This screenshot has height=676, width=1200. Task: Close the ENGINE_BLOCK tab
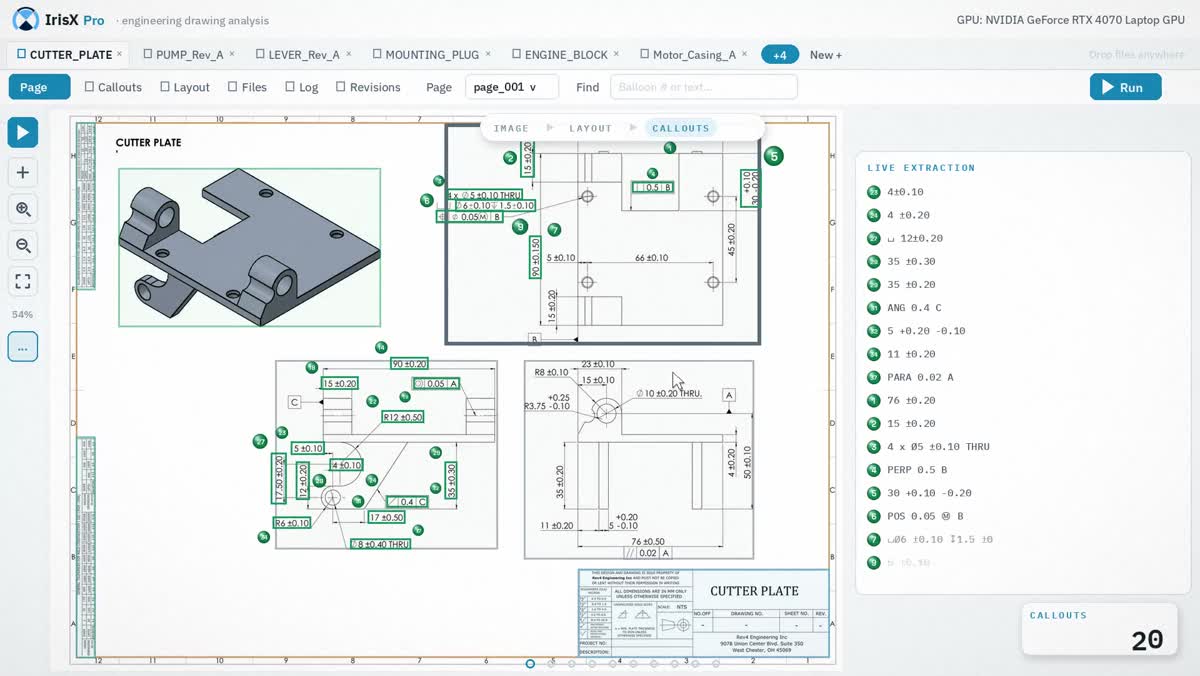click(x=616, y=54)
